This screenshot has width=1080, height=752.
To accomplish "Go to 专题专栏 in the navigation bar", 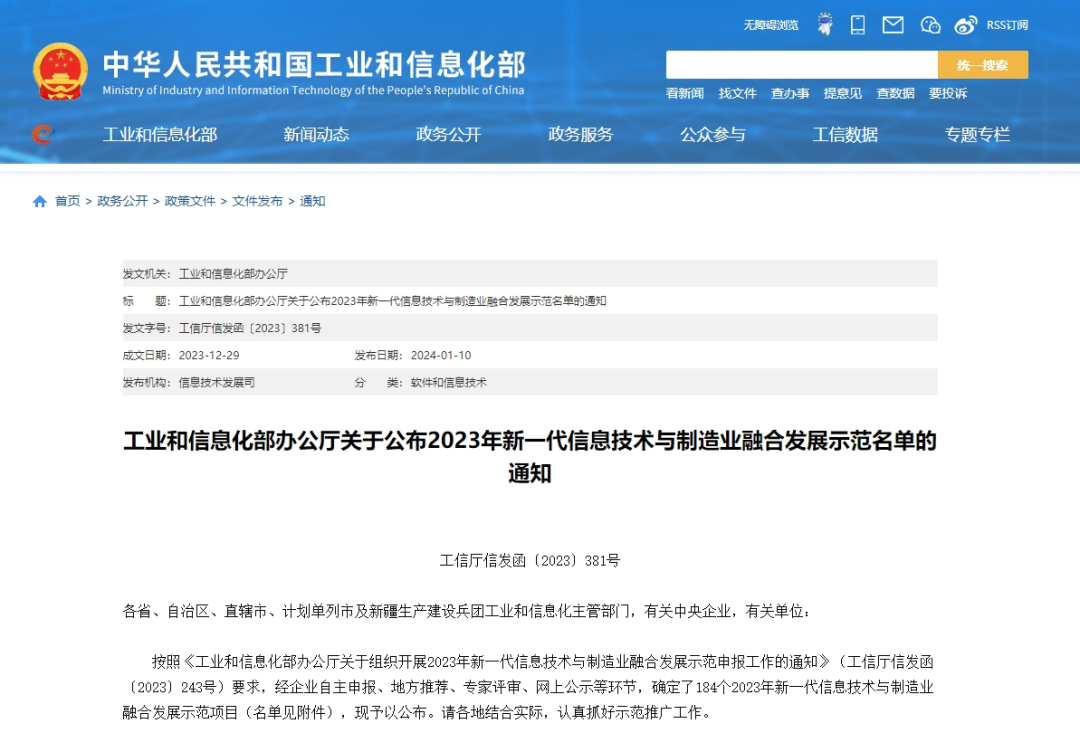I will click(977, 134).
